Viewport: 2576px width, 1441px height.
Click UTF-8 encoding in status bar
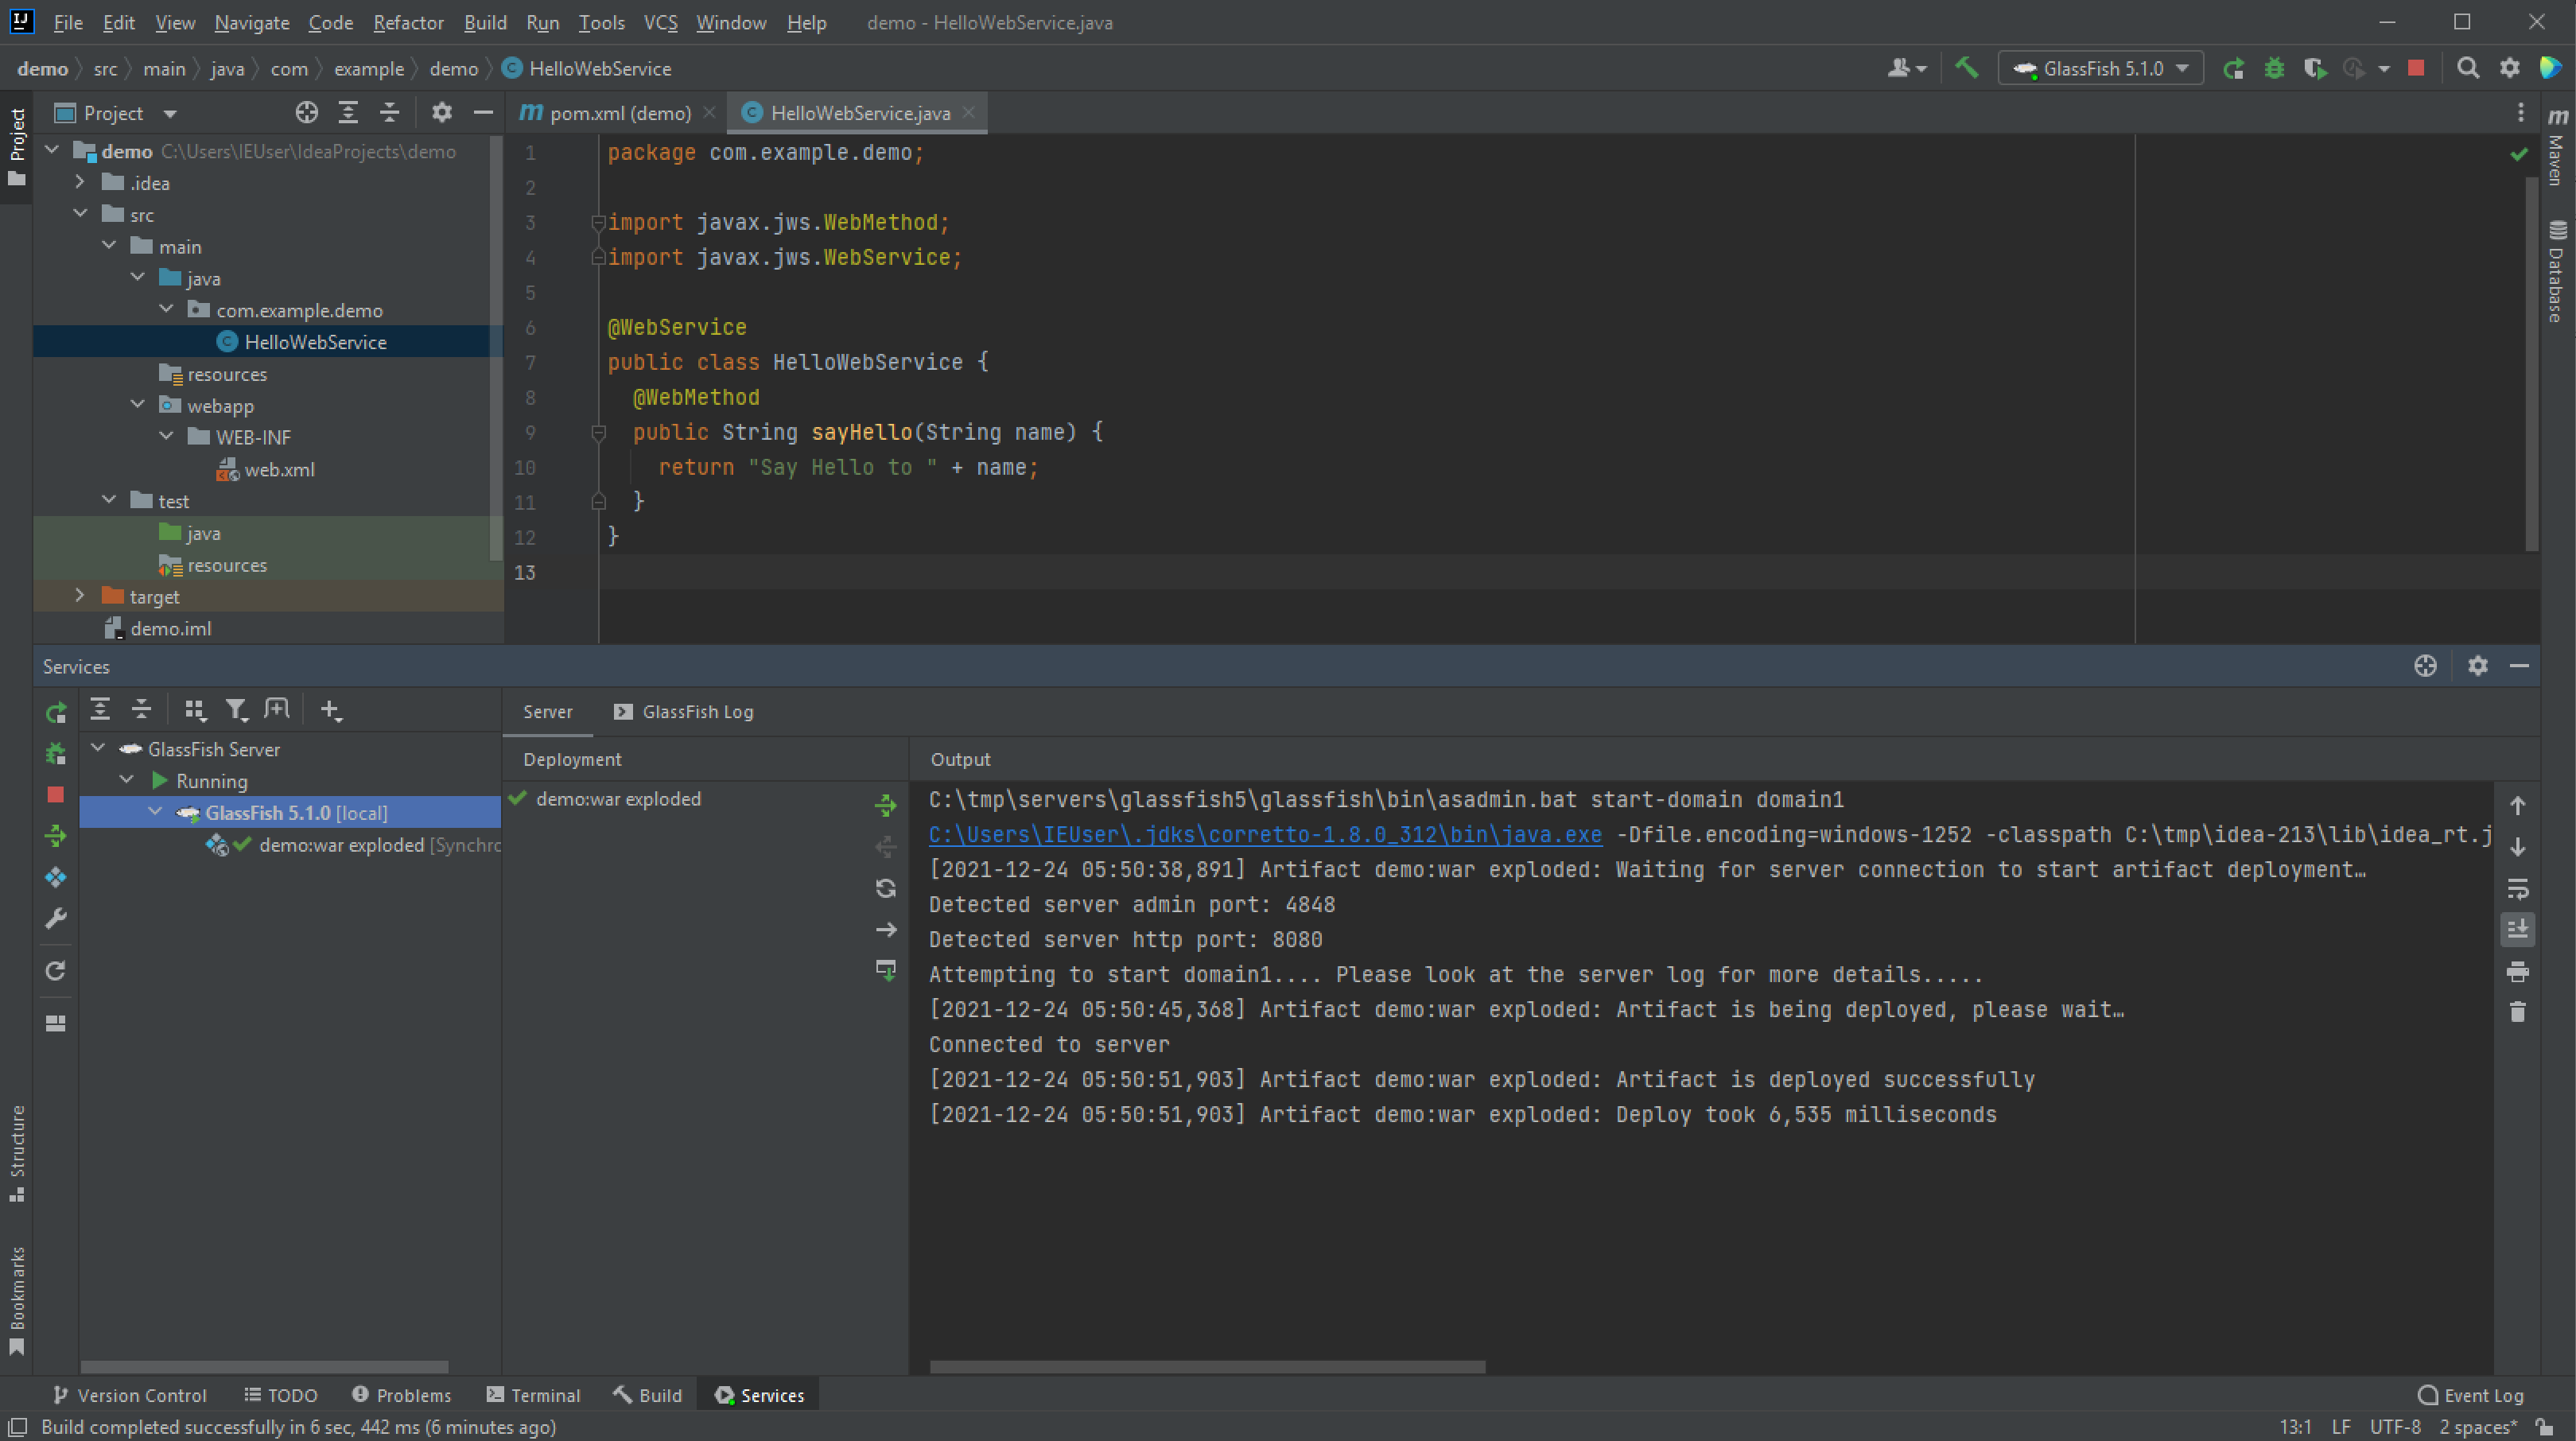[2395, 1427]
